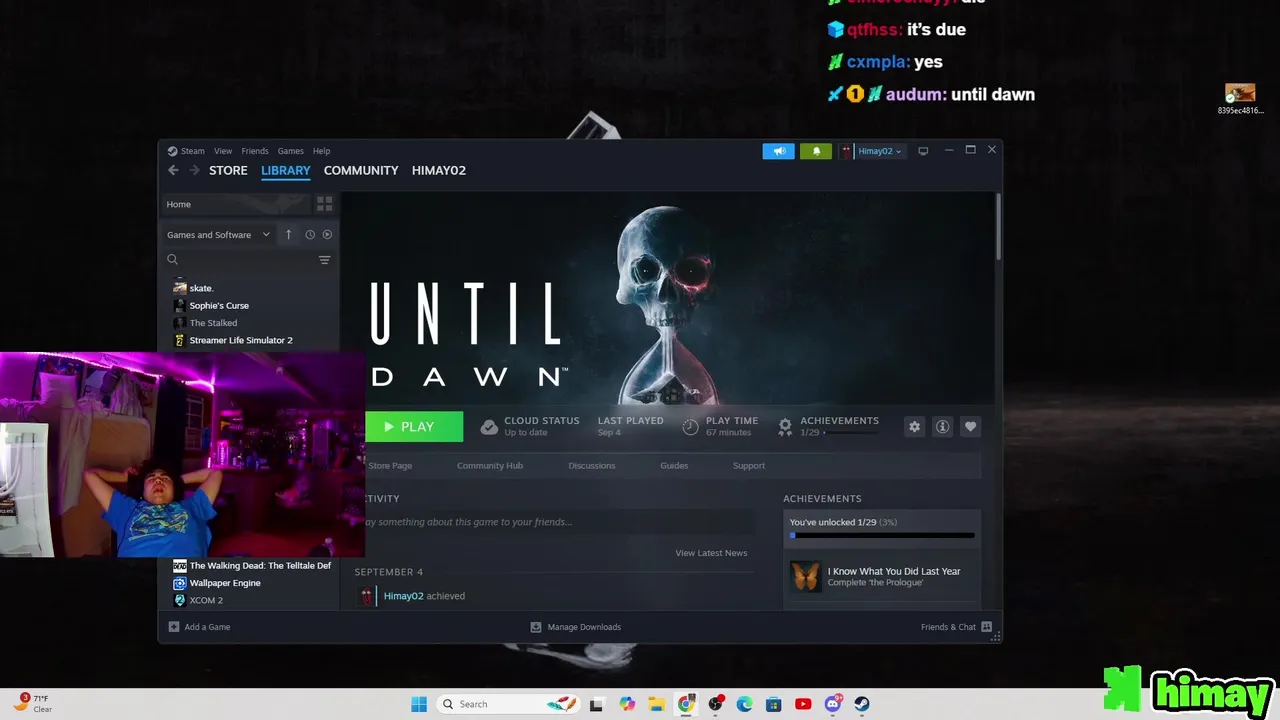1280x720 pixels.
Task: Open the Support link
Action: 749,466
